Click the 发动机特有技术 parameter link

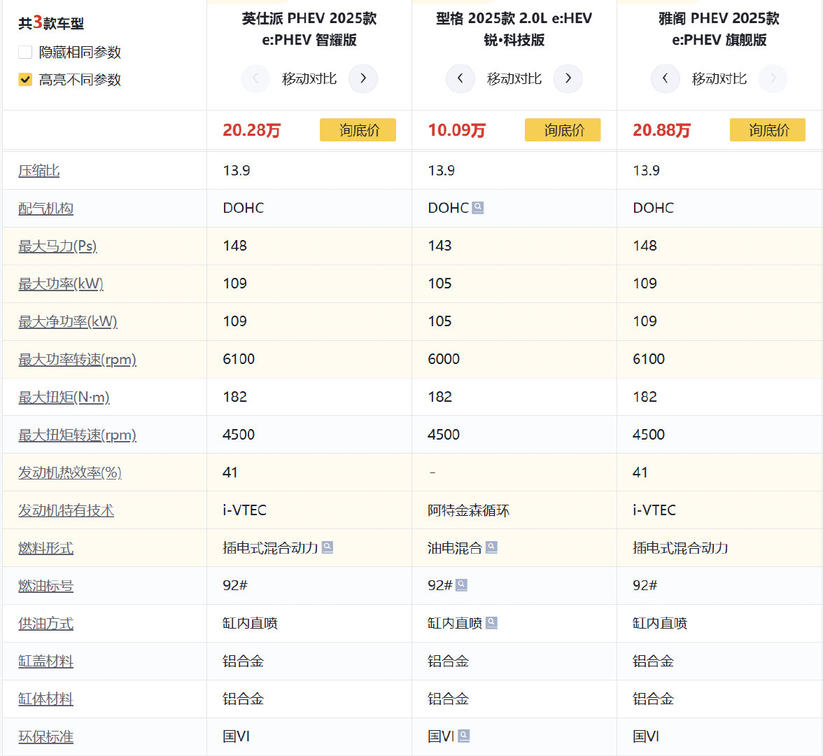coord(66,511)
